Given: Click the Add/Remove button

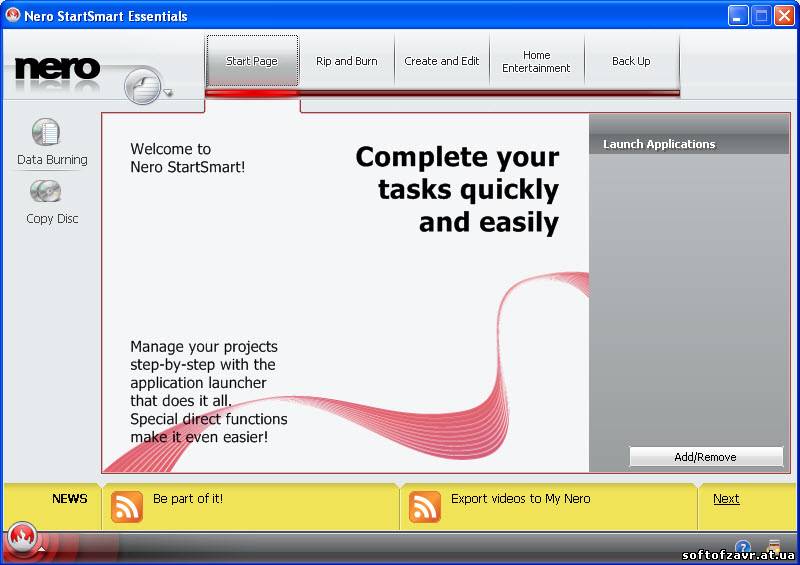Looking at the screenshot, I should coord(706,457).
